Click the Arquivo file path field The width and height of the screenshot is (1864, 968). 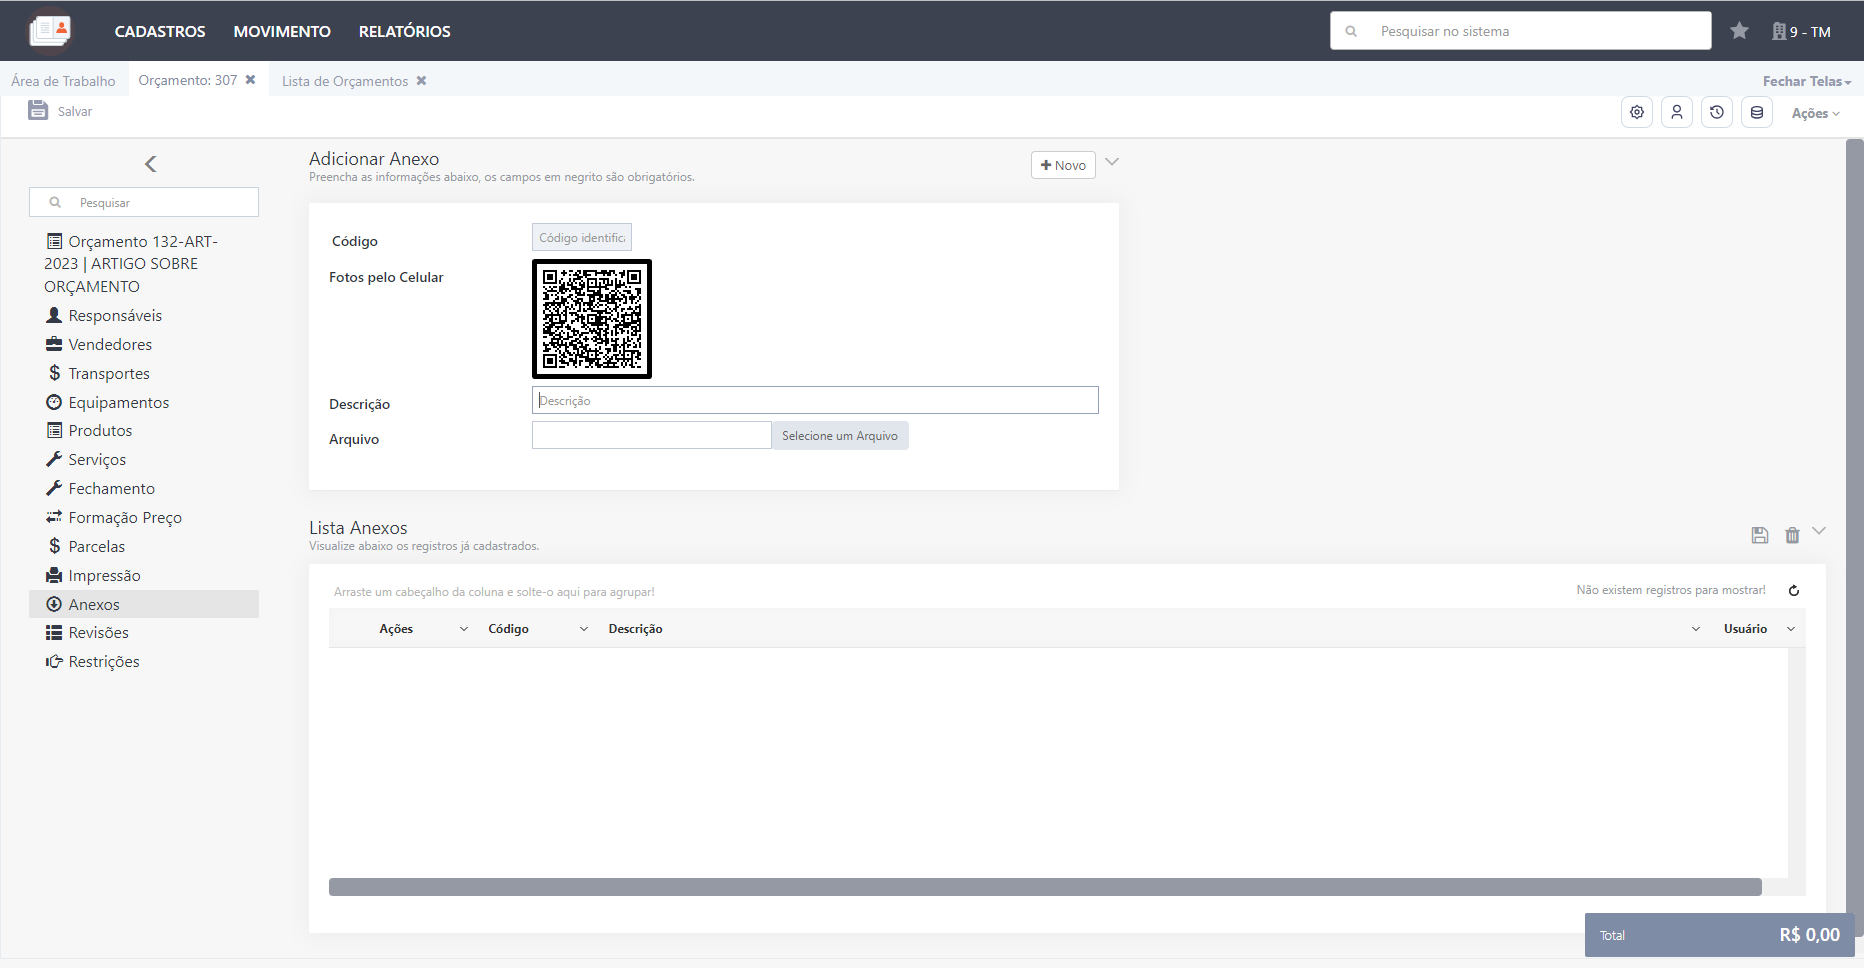652,435
